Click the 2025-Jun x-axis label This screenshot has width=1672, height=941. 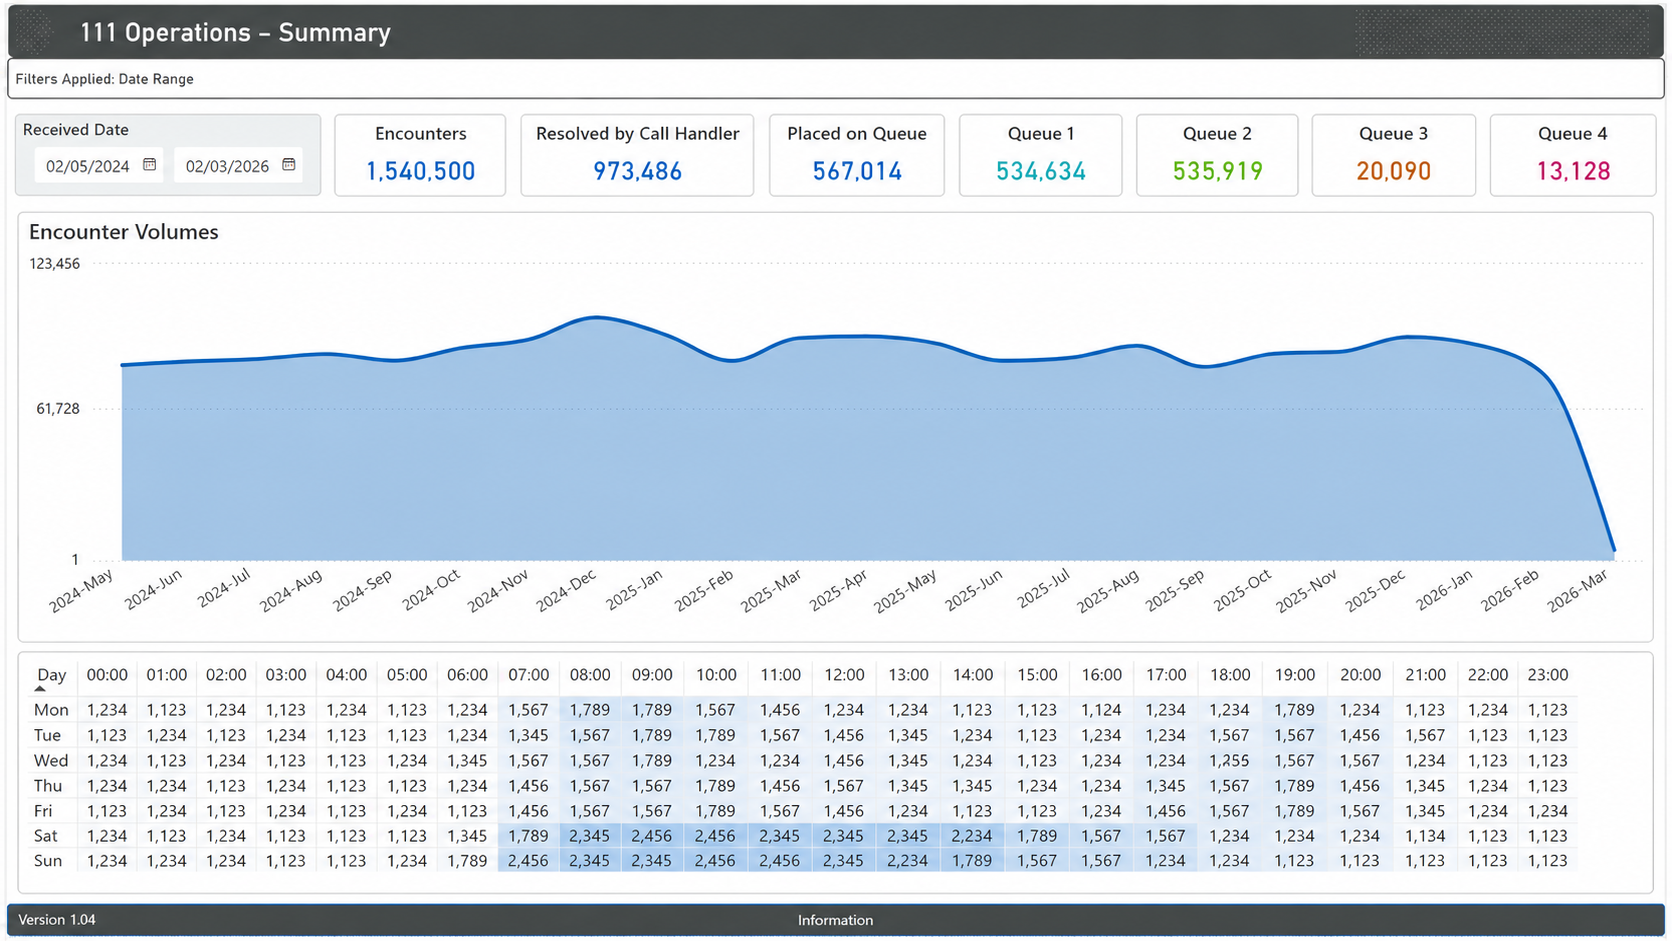coord(973,591)
